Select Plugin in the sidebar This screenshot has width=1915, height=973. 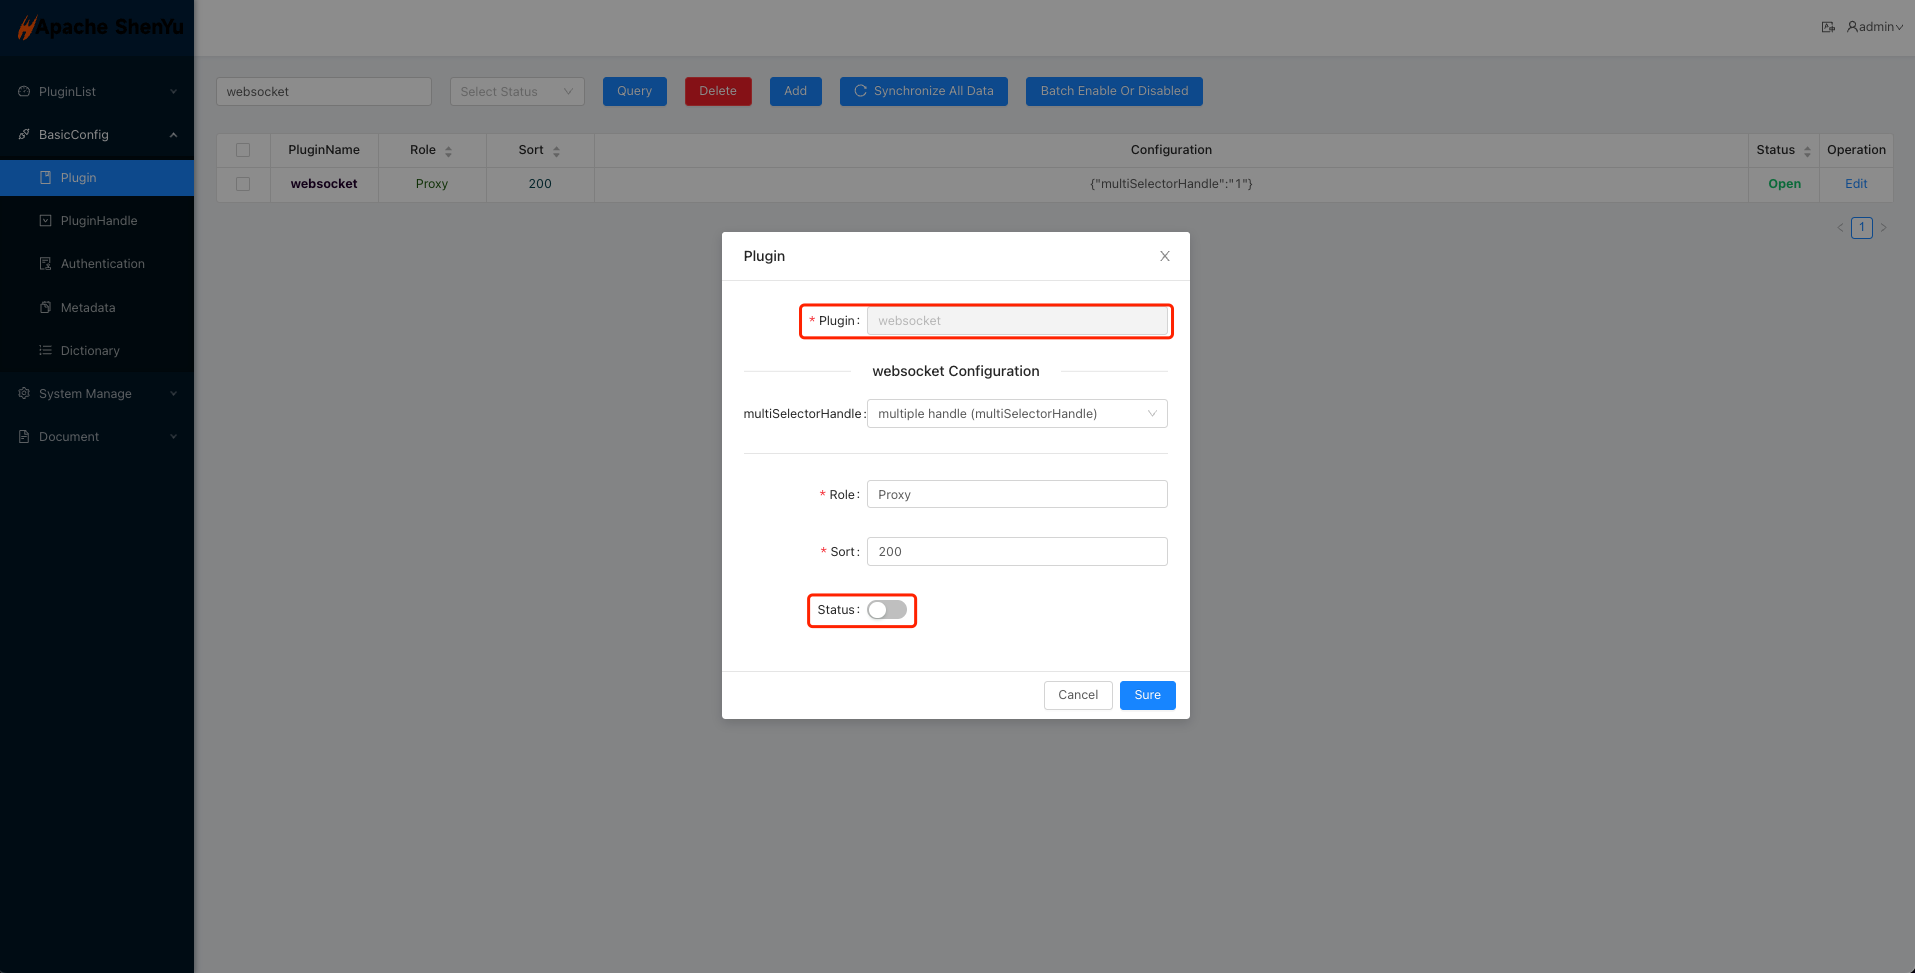point(78,178)
